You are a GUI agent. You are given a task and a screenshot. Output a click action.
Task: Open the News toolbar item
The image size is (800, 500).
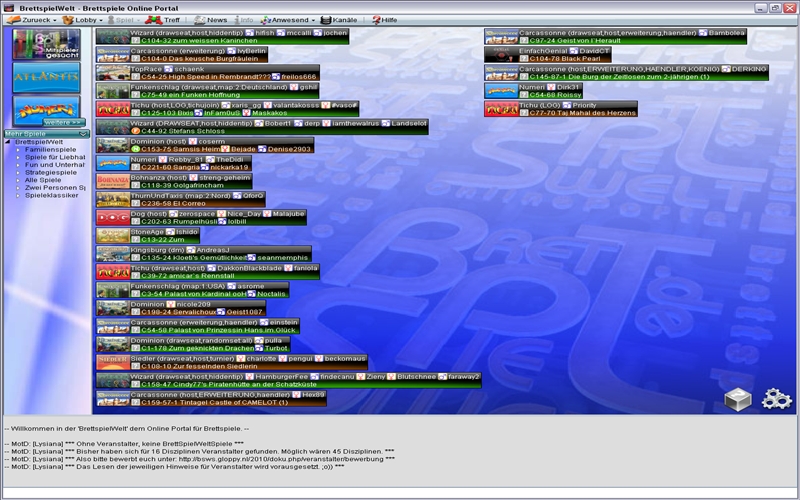[x=211, y=20]
